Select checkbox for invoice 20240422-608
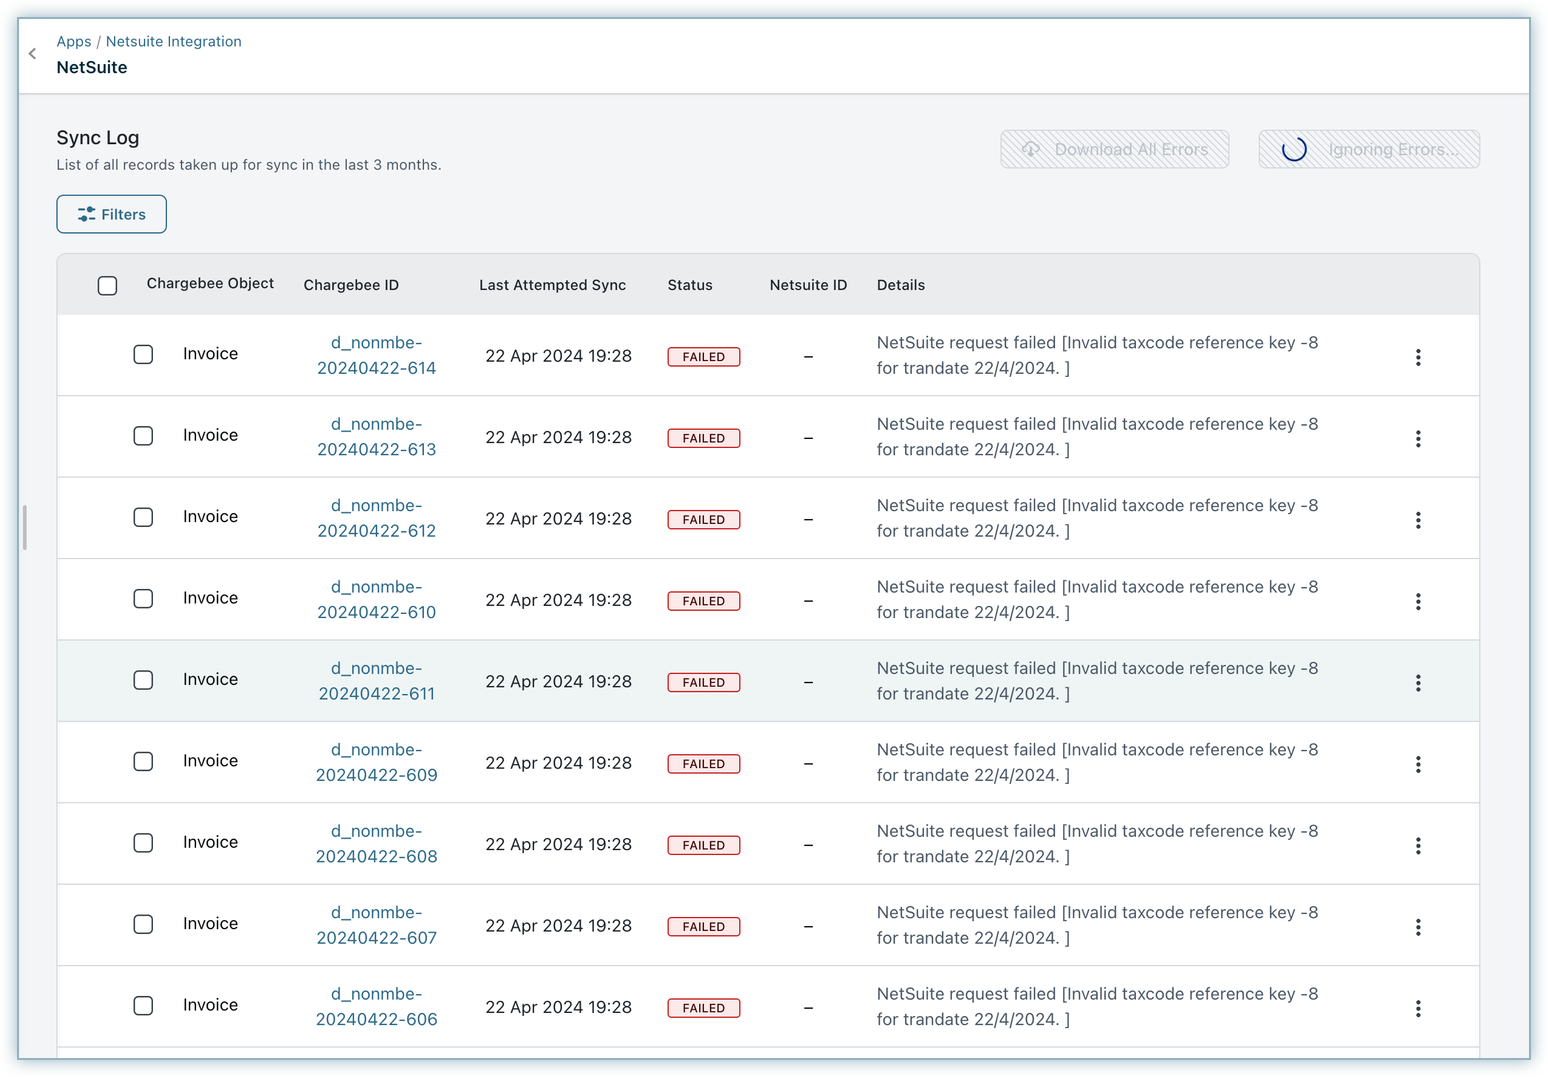This screenshot has width=1548, height=1077. (144, 843)
